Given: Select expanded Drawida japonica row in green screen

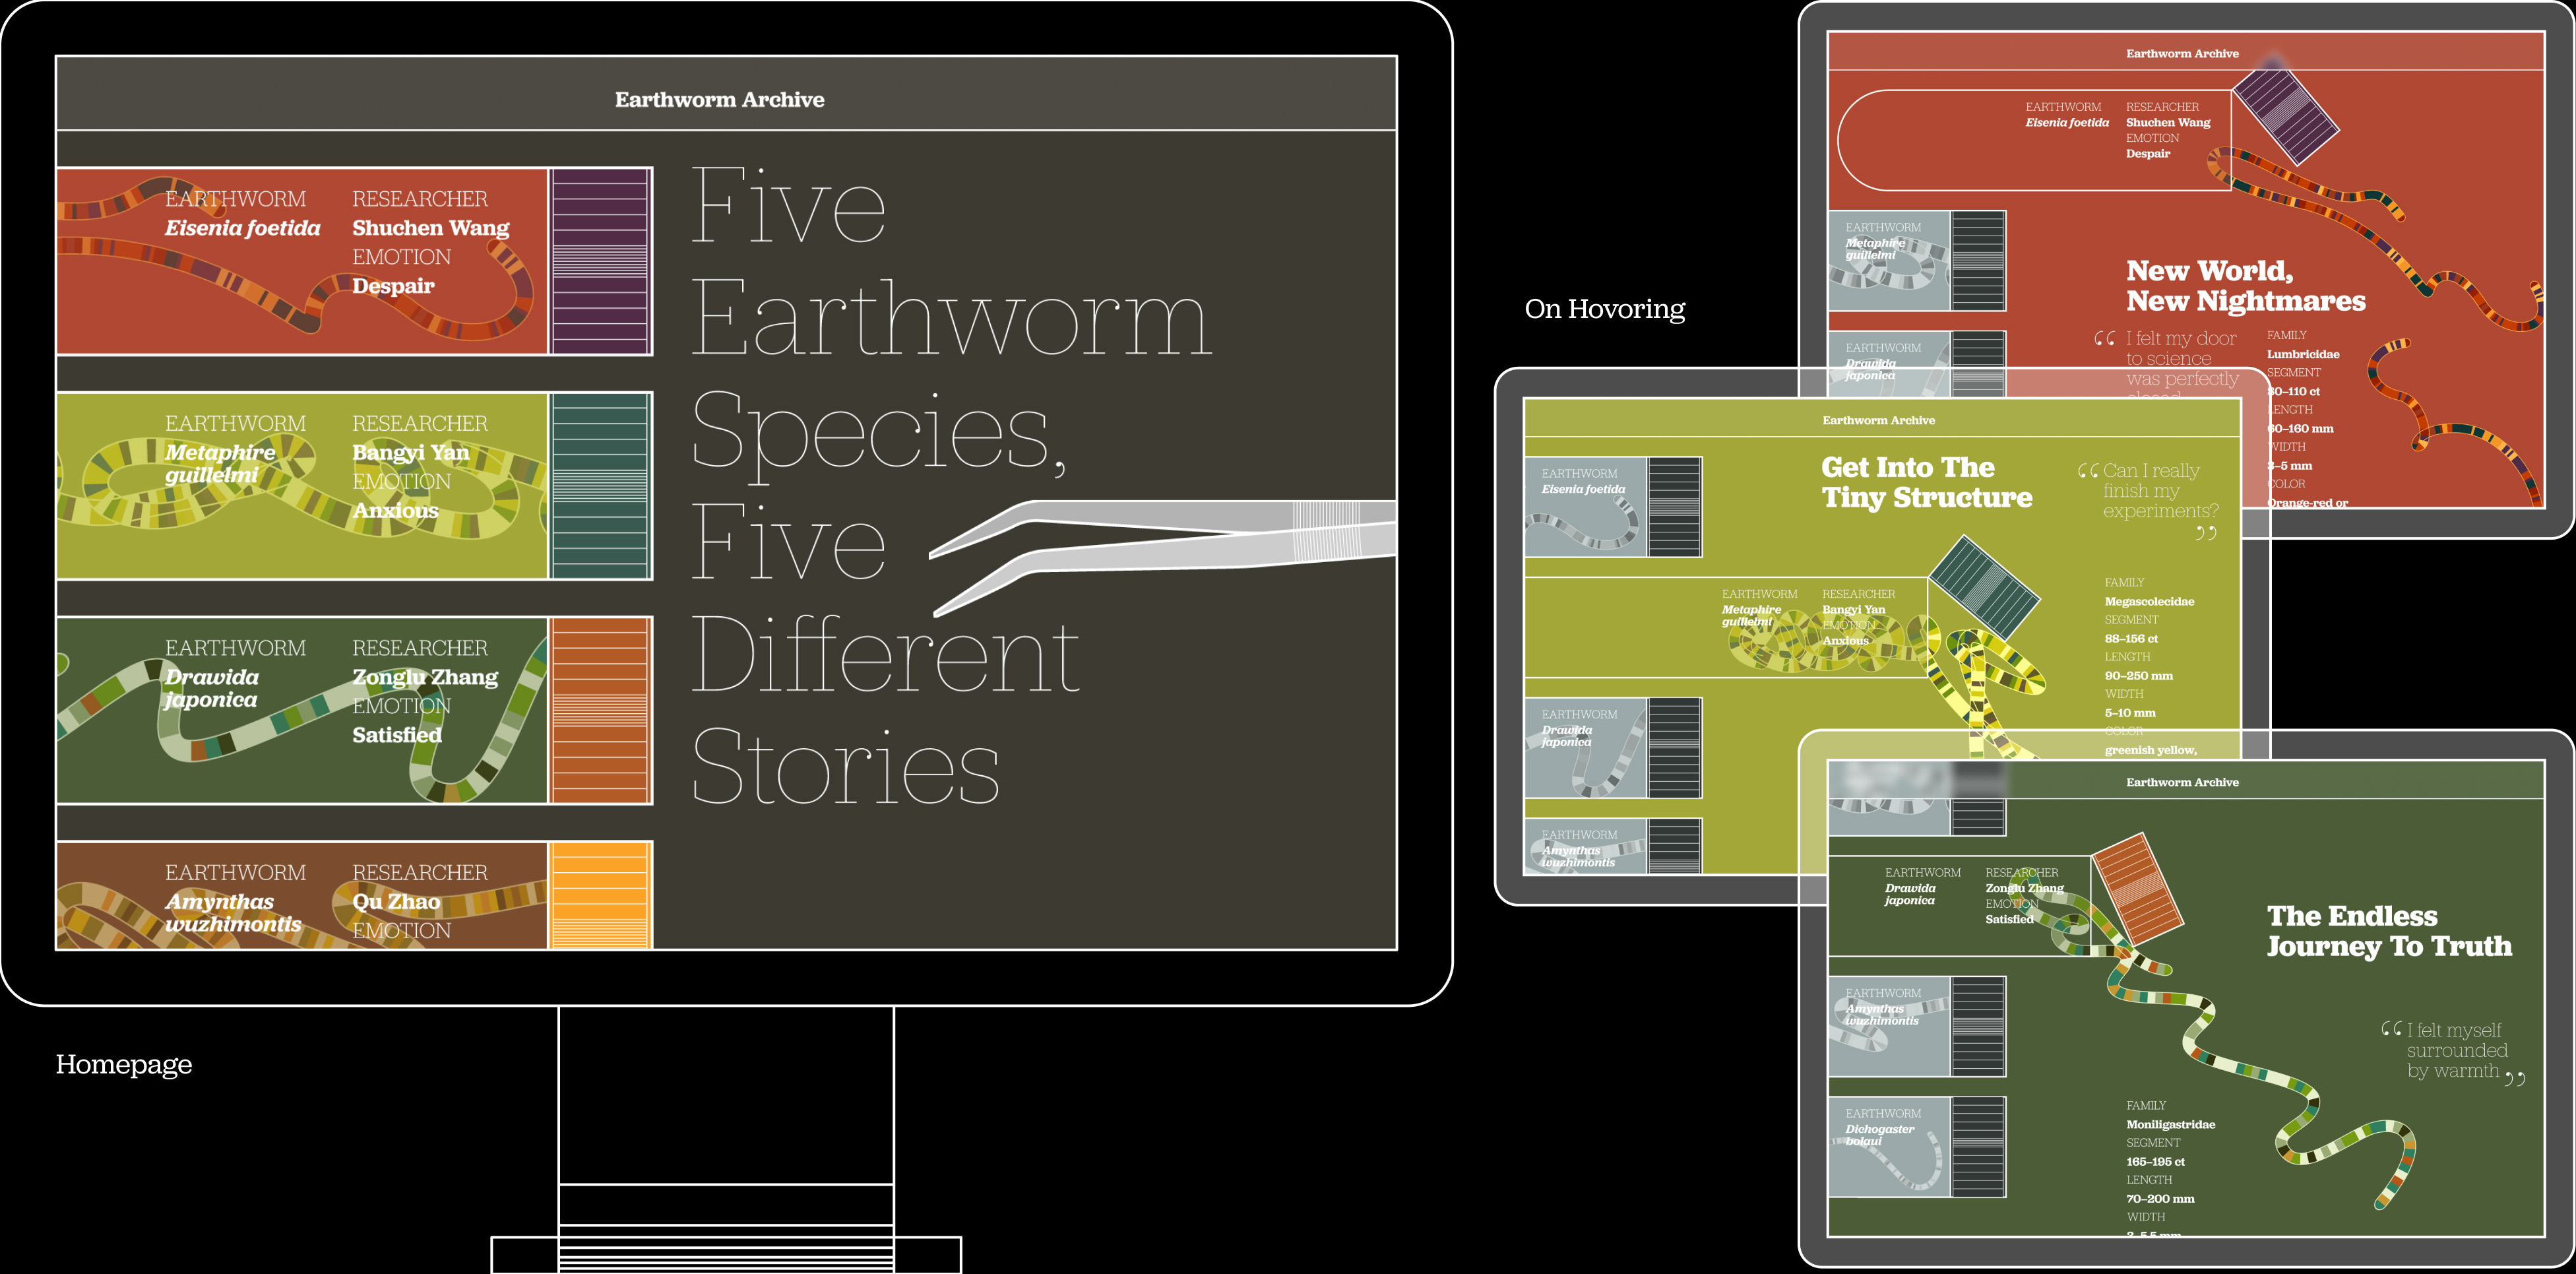Looking at the screenshot, I should (1960, 906).
